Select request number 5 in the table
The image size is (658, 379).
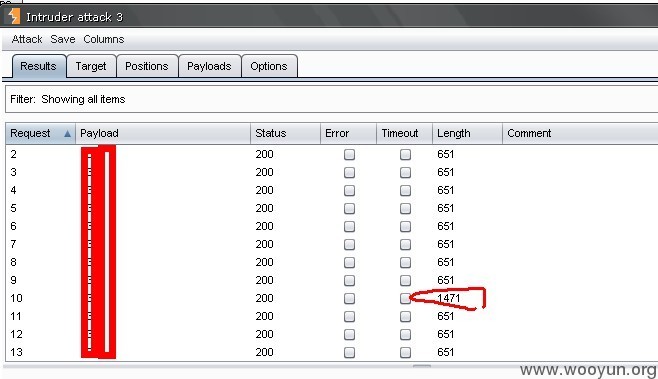(x=13, y=209)
